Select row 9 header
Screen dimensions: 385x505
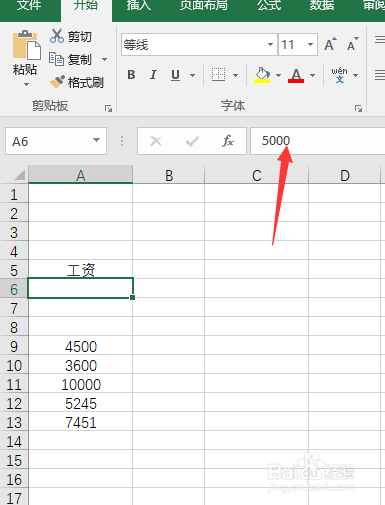[x=14, y=346]
